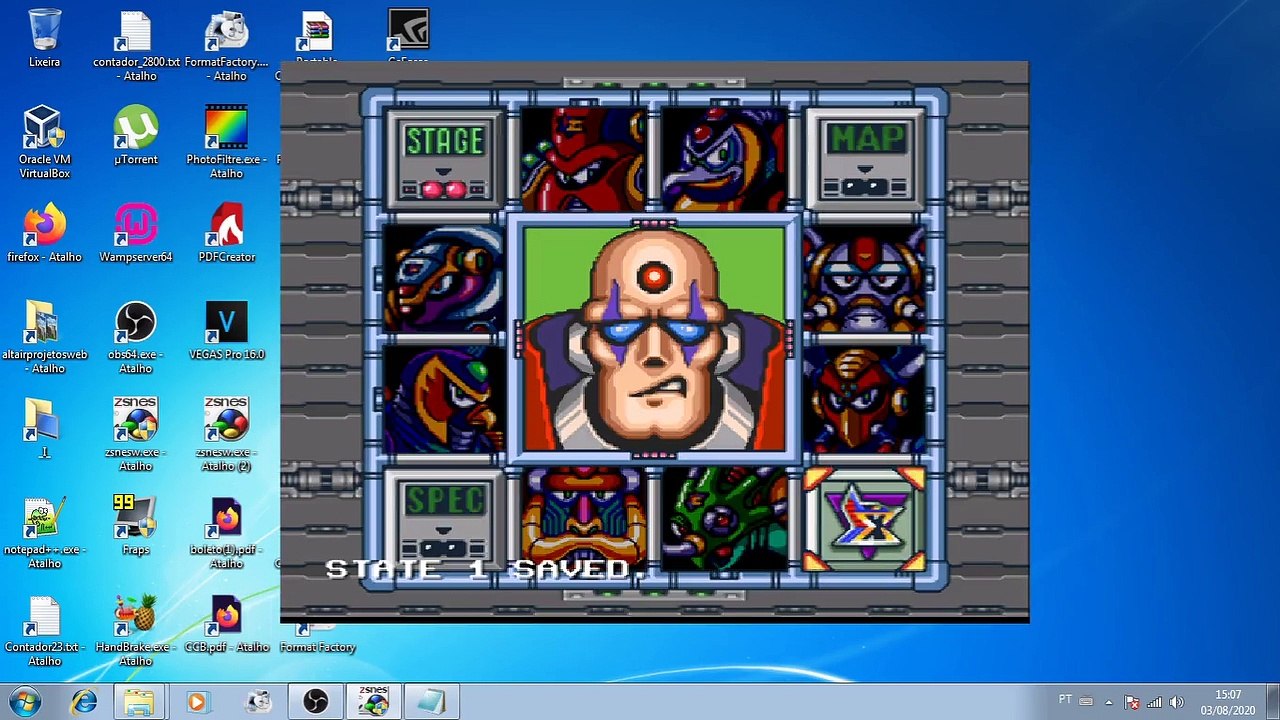Switch to ZSNES in the taskbar
Image resolution: width=1280 pixels, height=720 pixels.
[x=374, y=702]
